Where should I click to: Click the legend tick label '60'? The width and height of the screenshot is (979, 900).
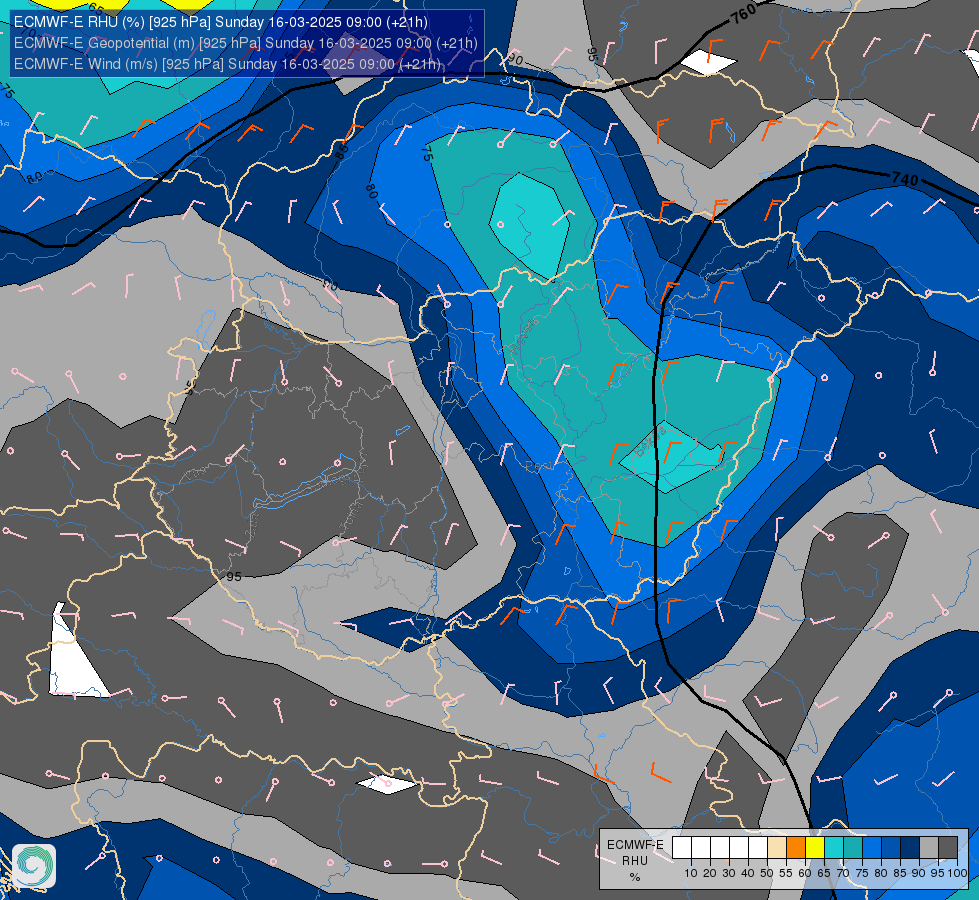pyautogui.click(x=805, y=873)
